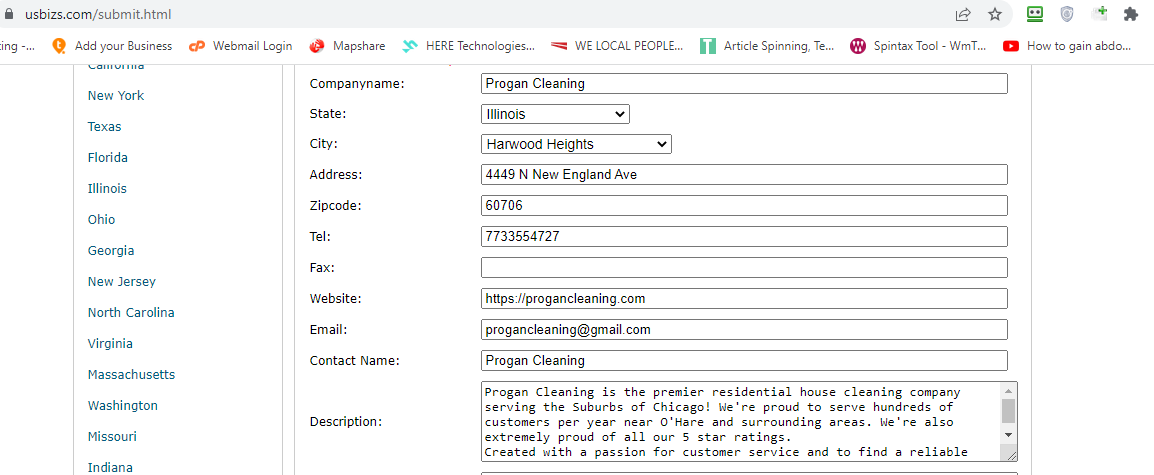
Task: Click the empty Fax input field
Action: (x=744, y=267)
